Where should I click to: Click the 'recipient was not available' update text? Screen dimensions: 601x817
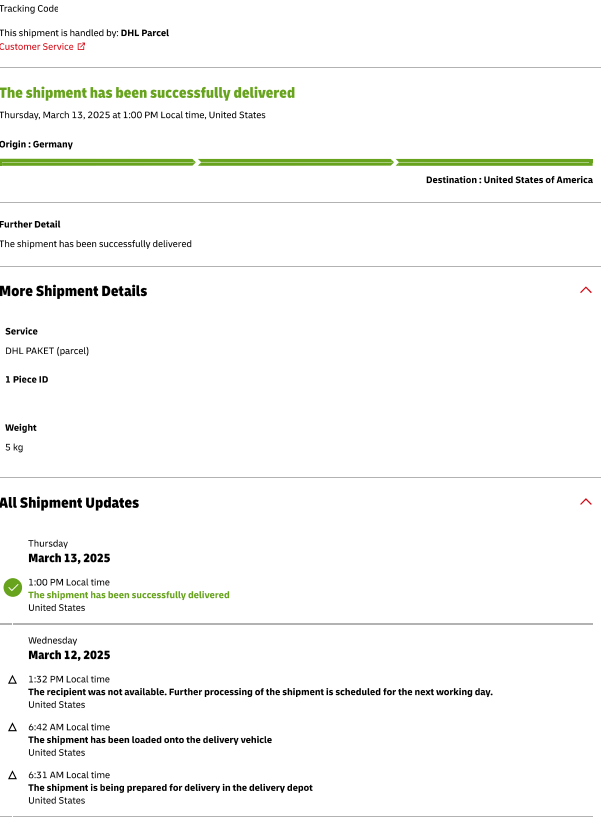pos(260,692)
